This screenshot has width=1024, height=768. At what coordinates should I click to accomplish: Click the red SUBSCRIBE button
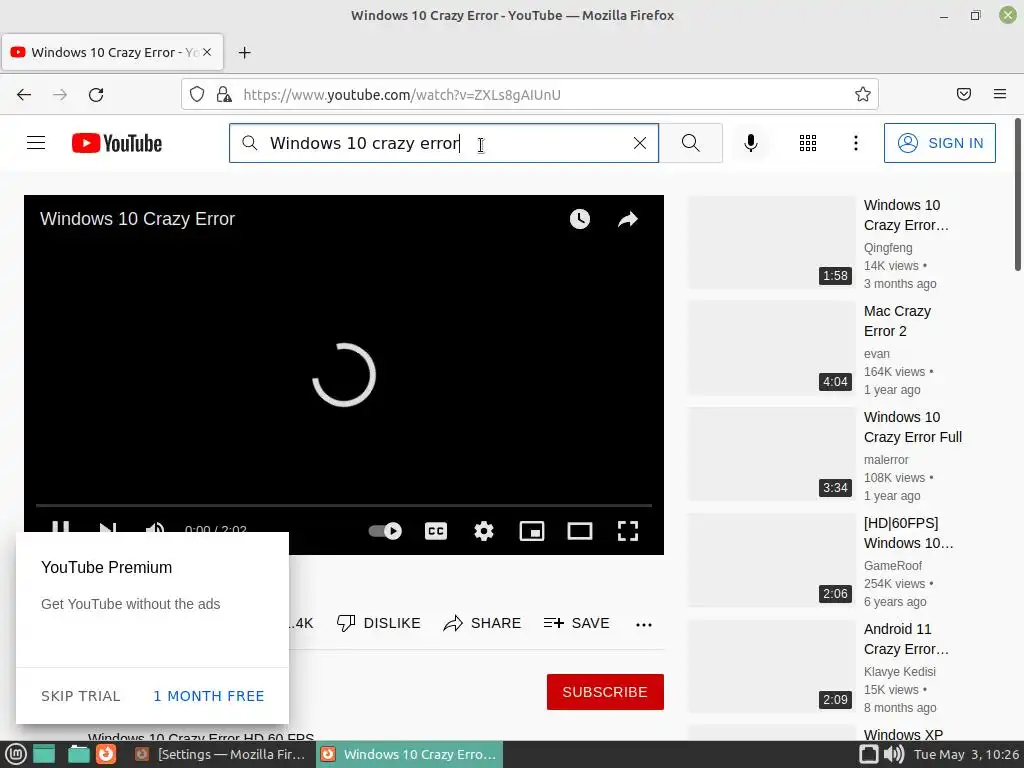605,692
